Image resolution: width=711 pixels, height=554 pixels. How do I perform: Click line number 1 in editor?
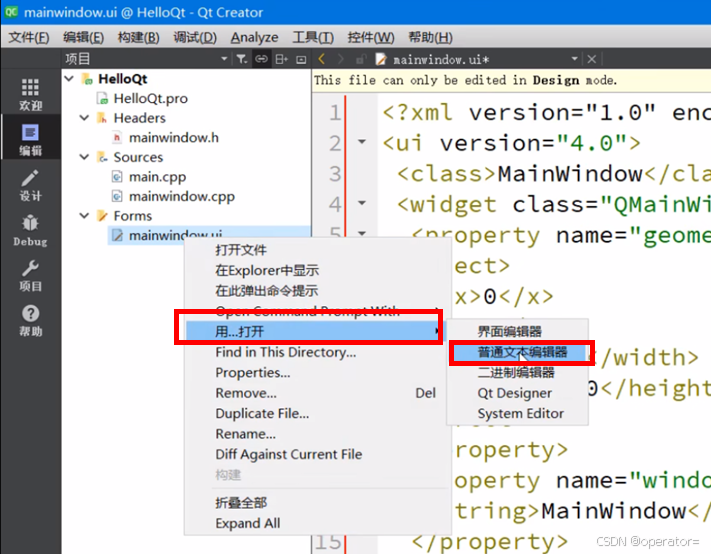335,112
